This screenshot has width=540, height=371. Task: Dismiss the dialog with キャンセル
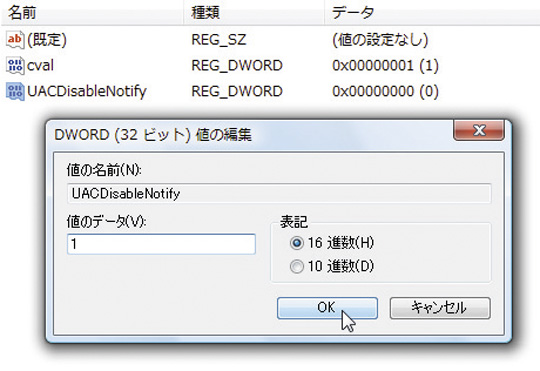click(x=440, y=308)
